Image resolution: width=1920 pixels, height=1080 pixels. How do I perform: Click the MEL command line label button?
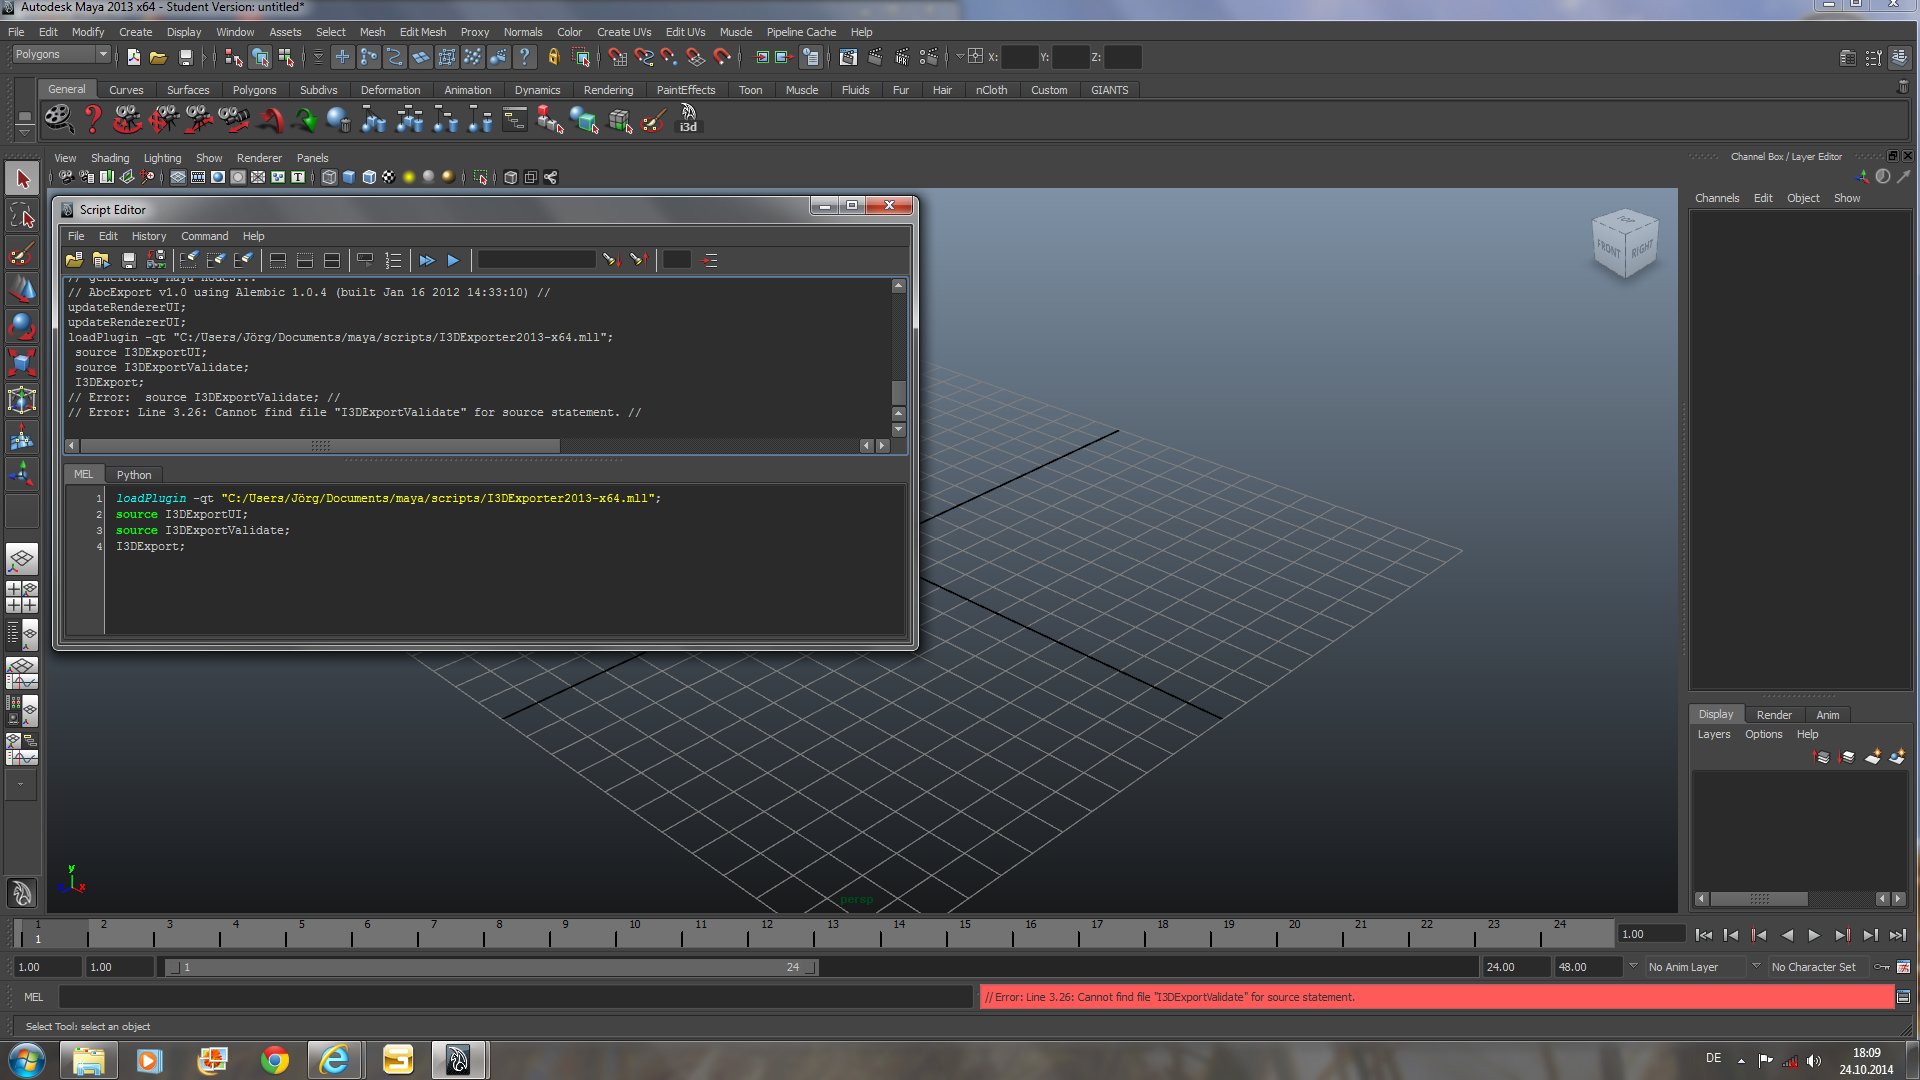click(33, 997)
